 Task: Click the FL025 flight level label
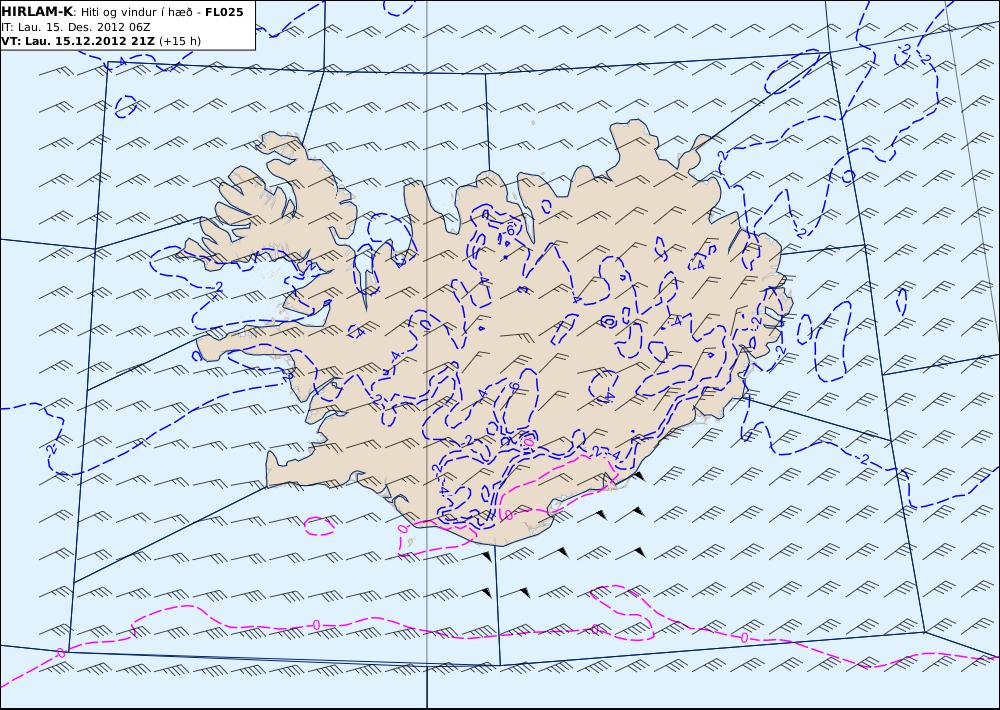pos(224,12)
